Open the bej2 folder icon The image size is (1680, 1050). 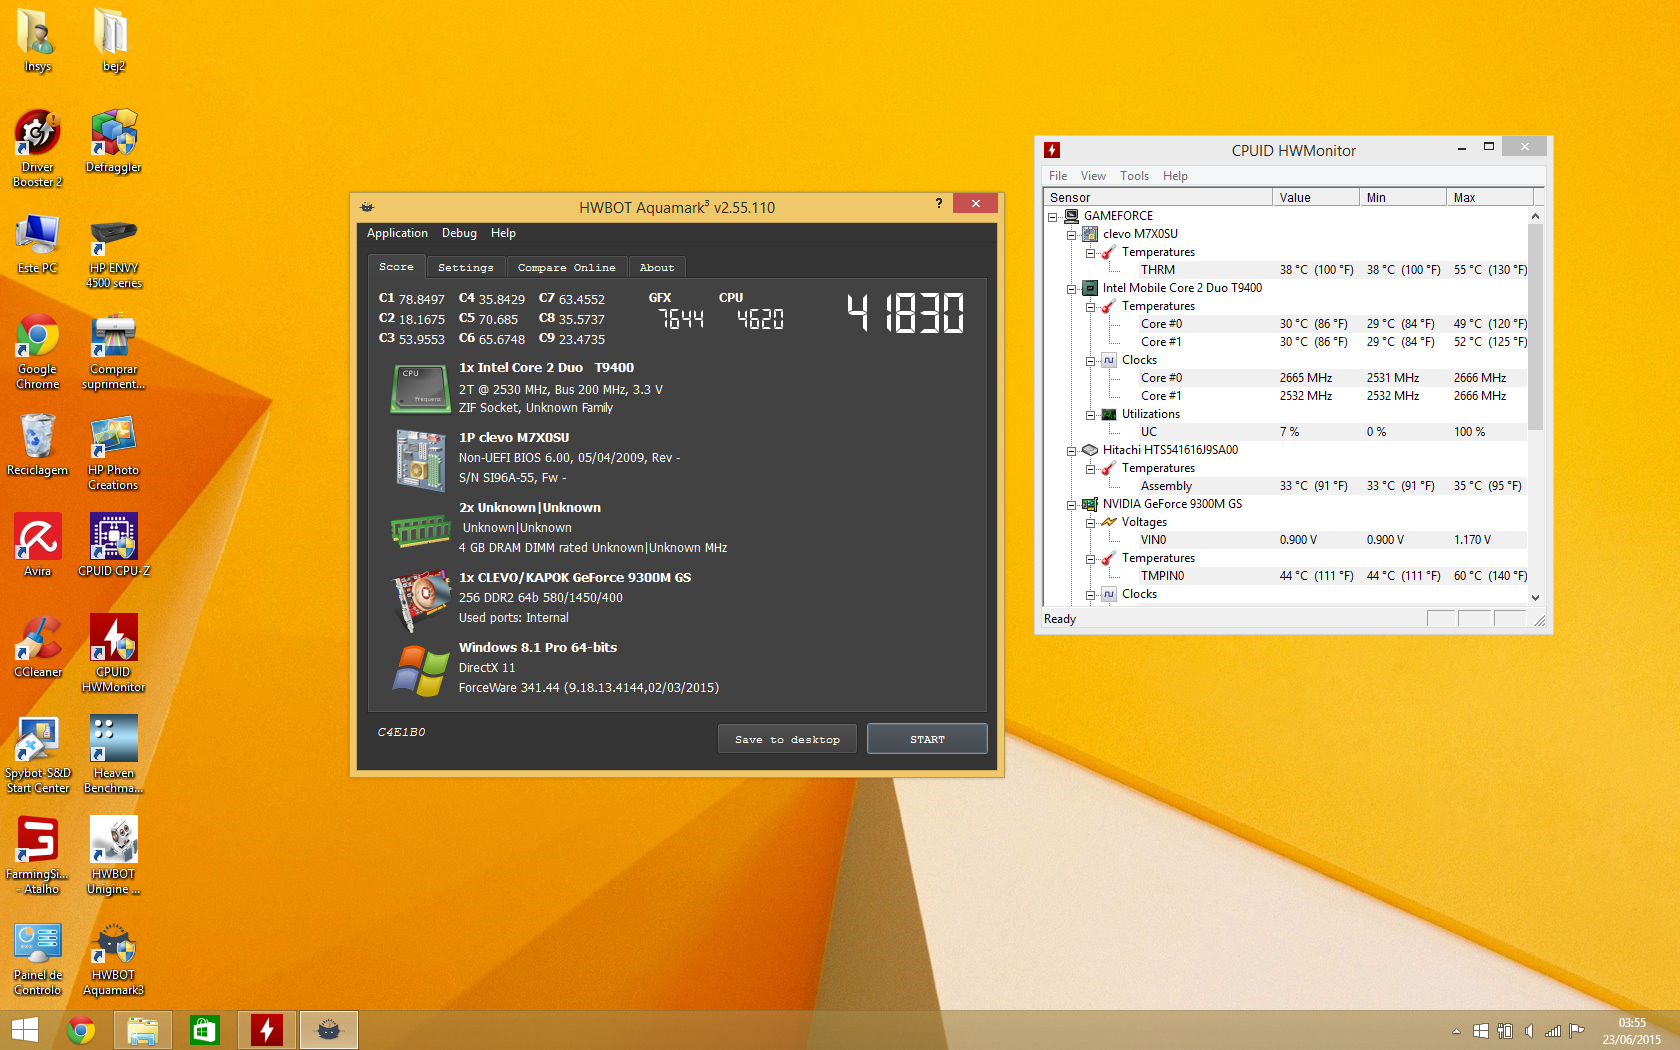(113, 40)
